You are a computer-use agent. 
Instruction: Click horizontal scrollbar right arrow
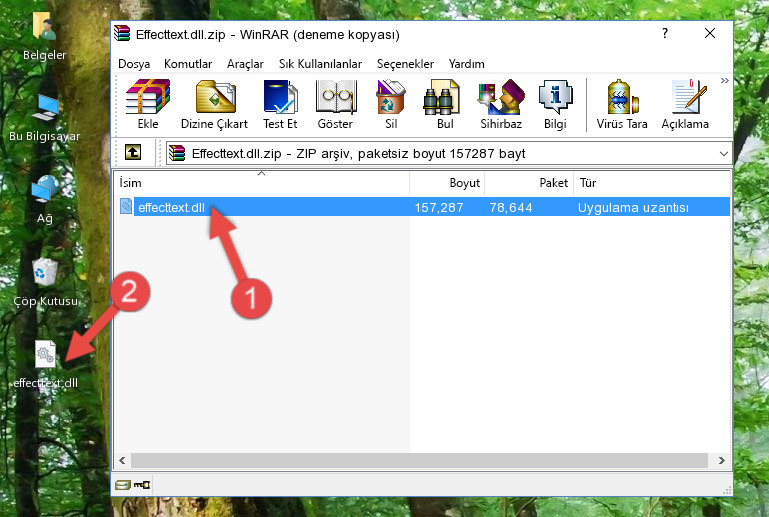point(721,460)
